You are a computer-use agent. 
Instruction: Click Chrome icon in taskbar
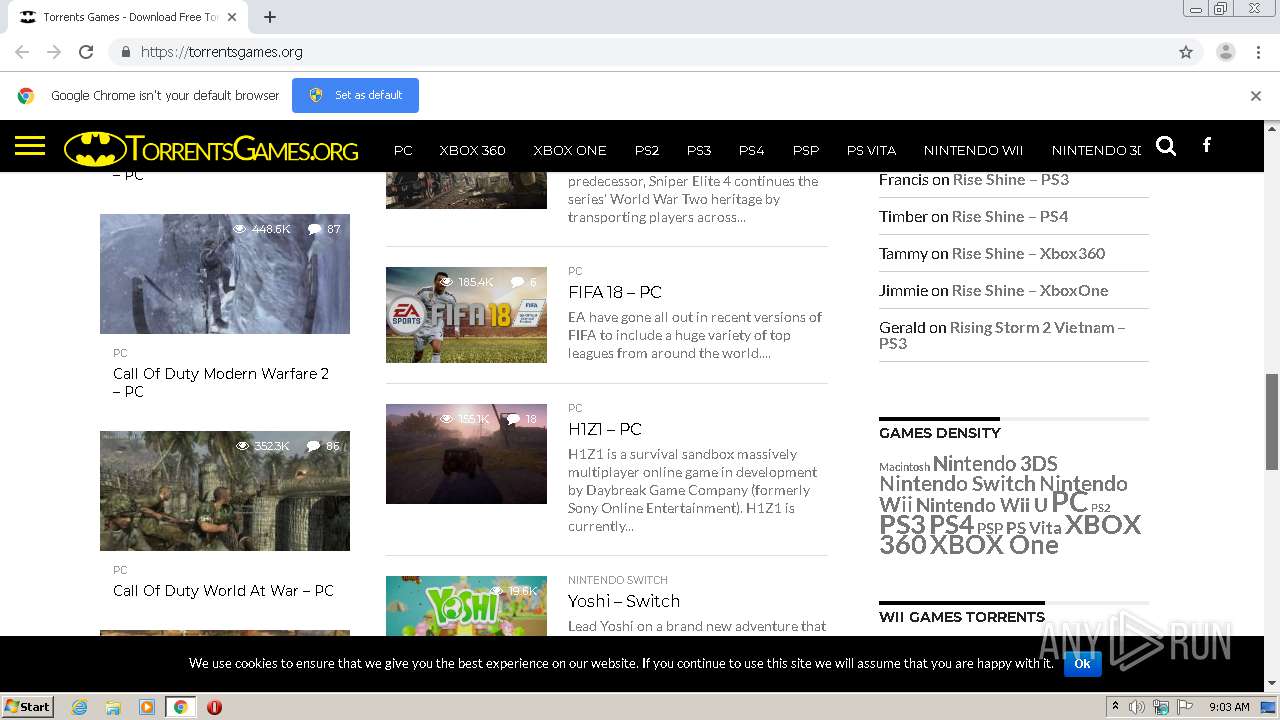[x=180, y=707]
